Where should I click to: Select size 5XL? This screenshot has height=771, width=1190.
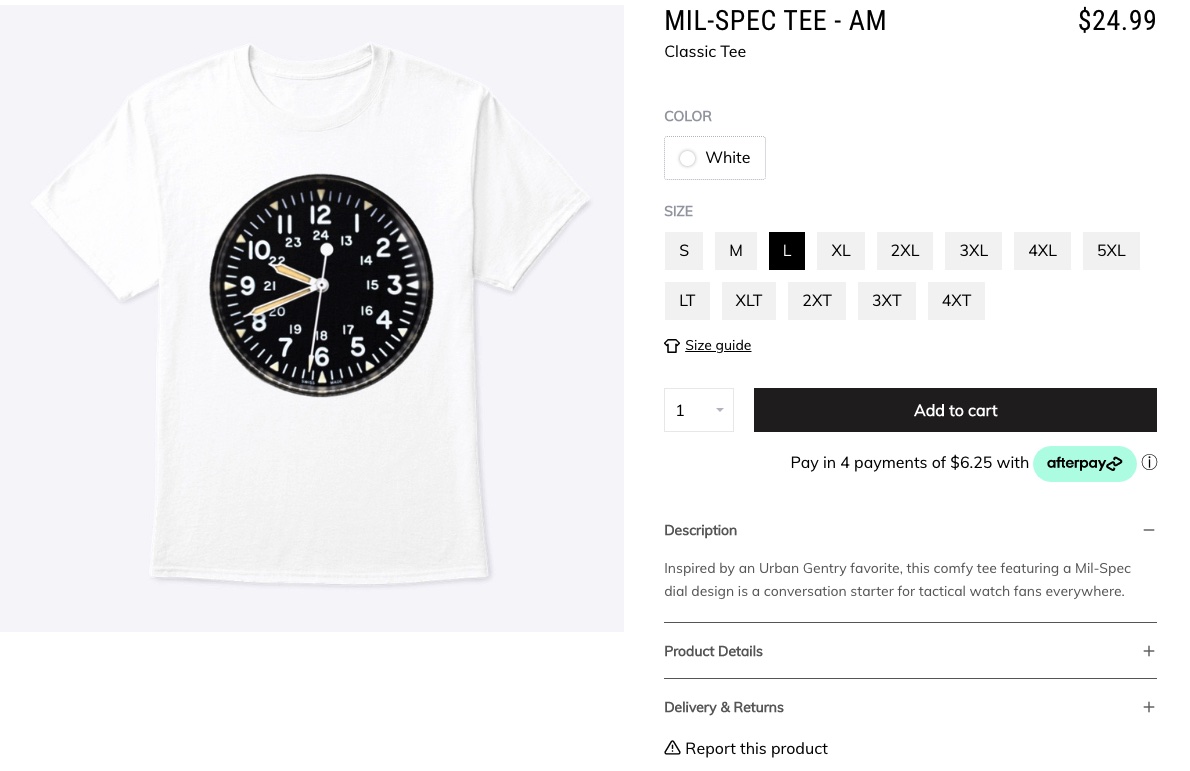tap(1110, 251)
